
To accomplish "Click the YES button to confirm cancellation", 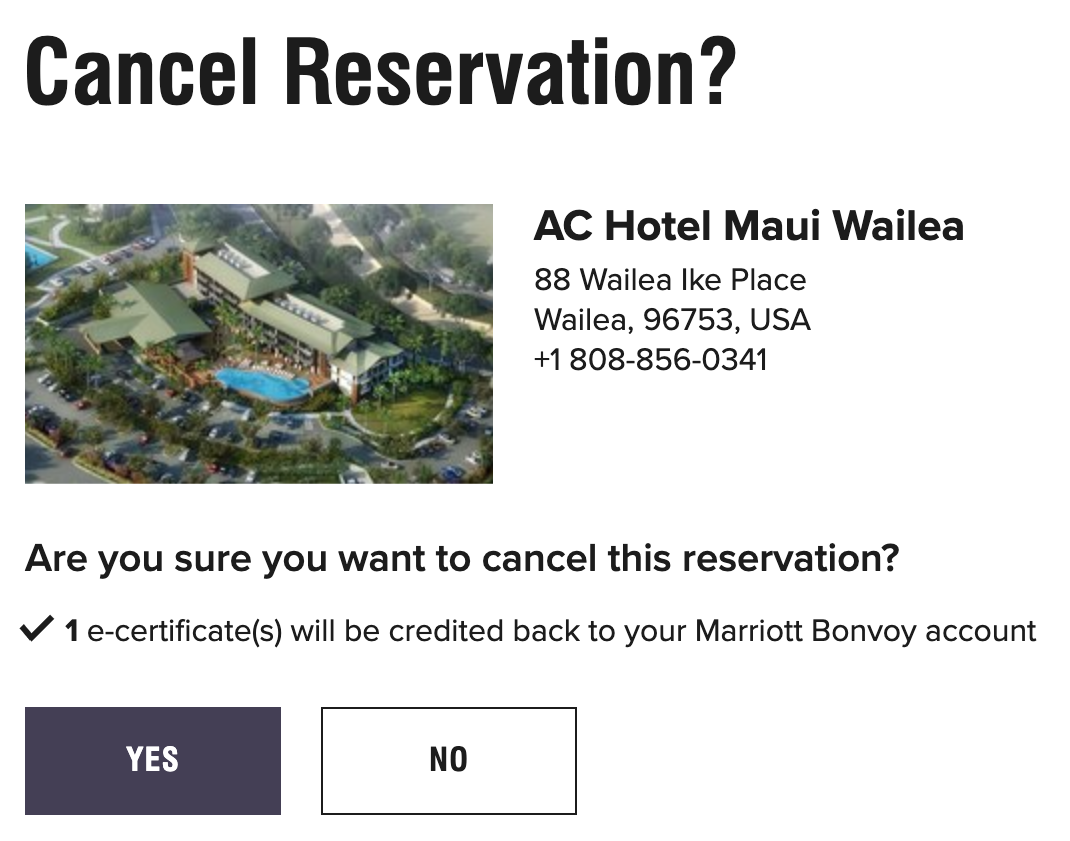I will [152, 760].
